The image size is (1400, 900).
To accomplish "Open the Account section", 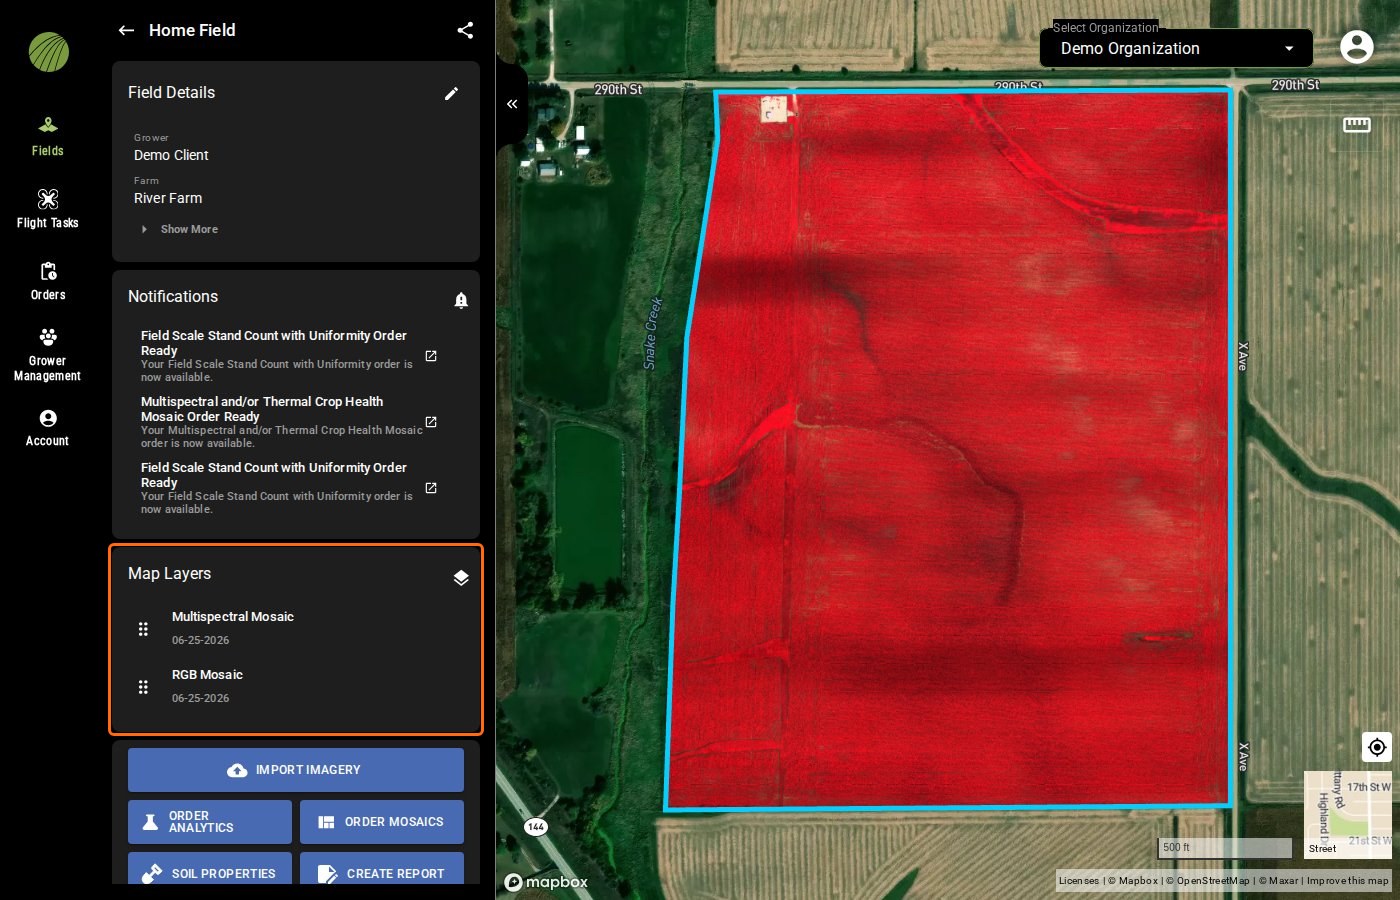I will pos(48,427).
